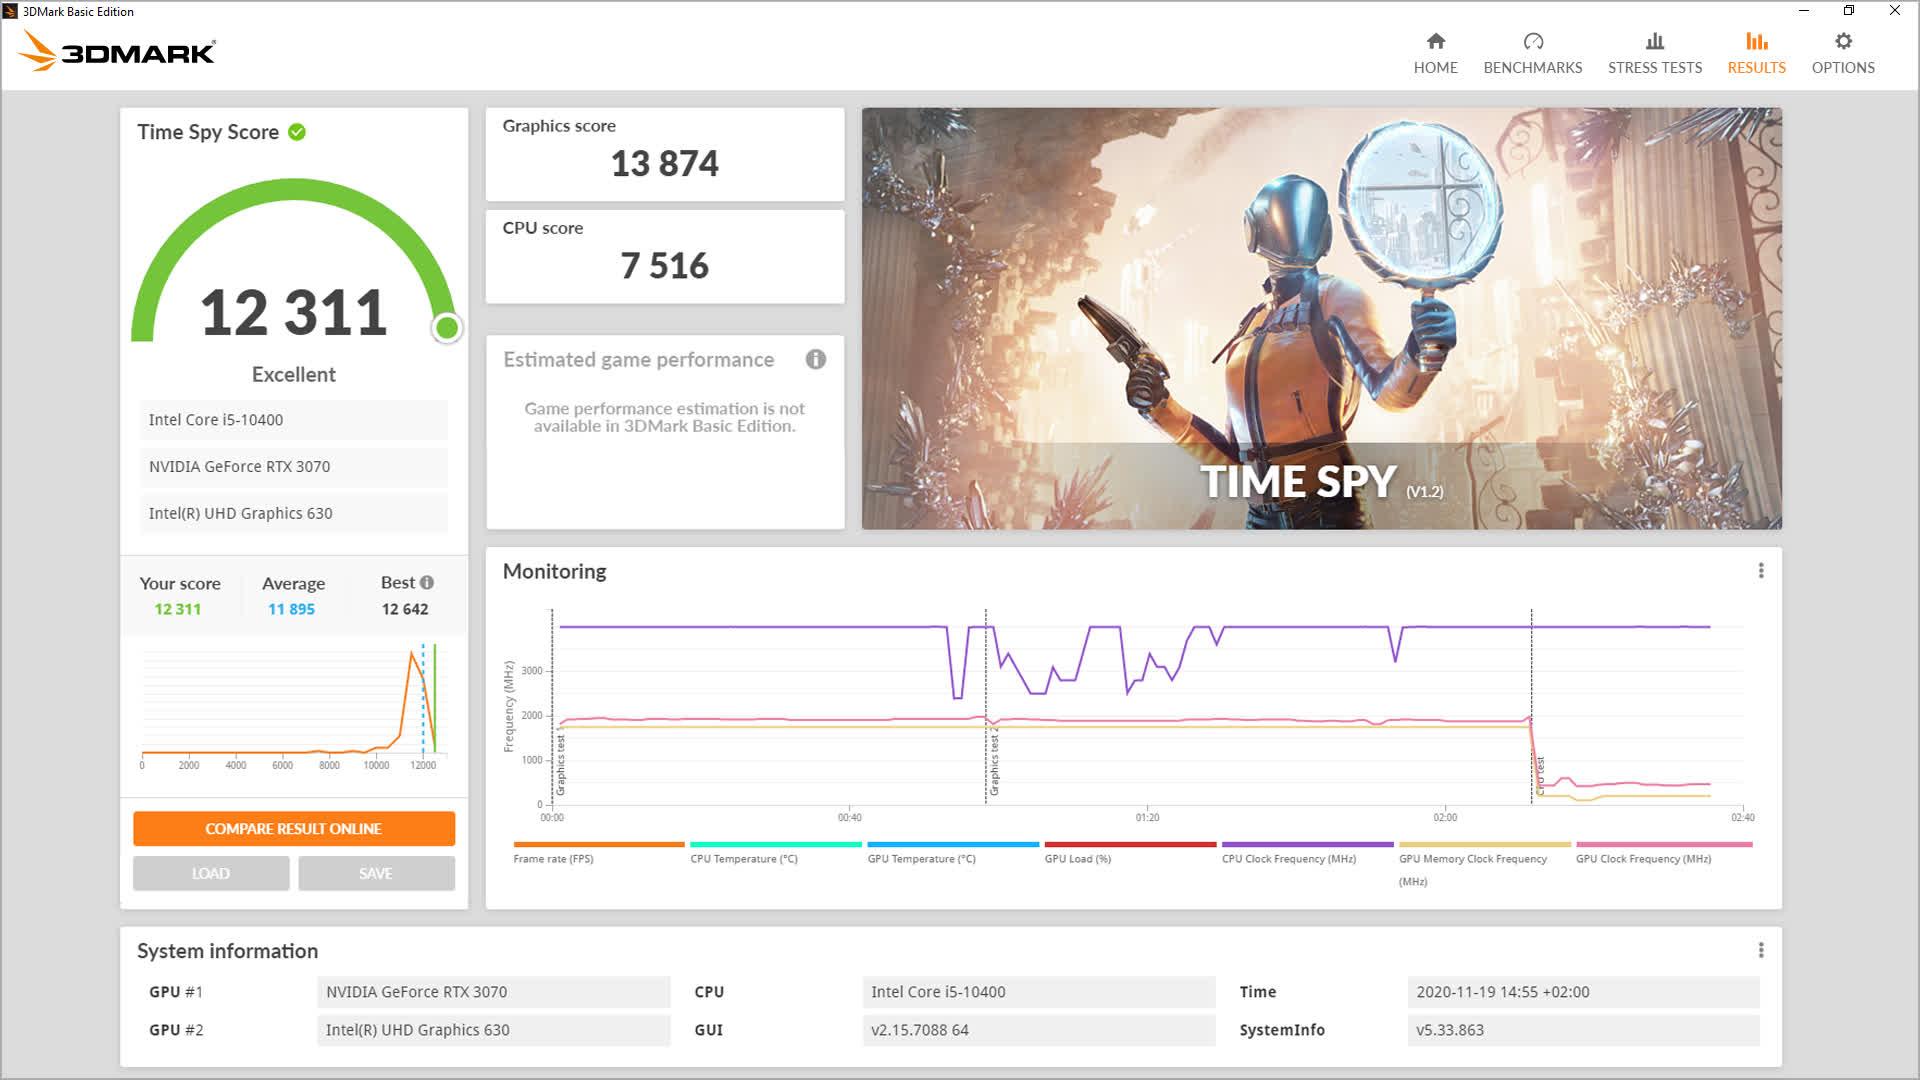Click the SAVE button

pos(375,873)
